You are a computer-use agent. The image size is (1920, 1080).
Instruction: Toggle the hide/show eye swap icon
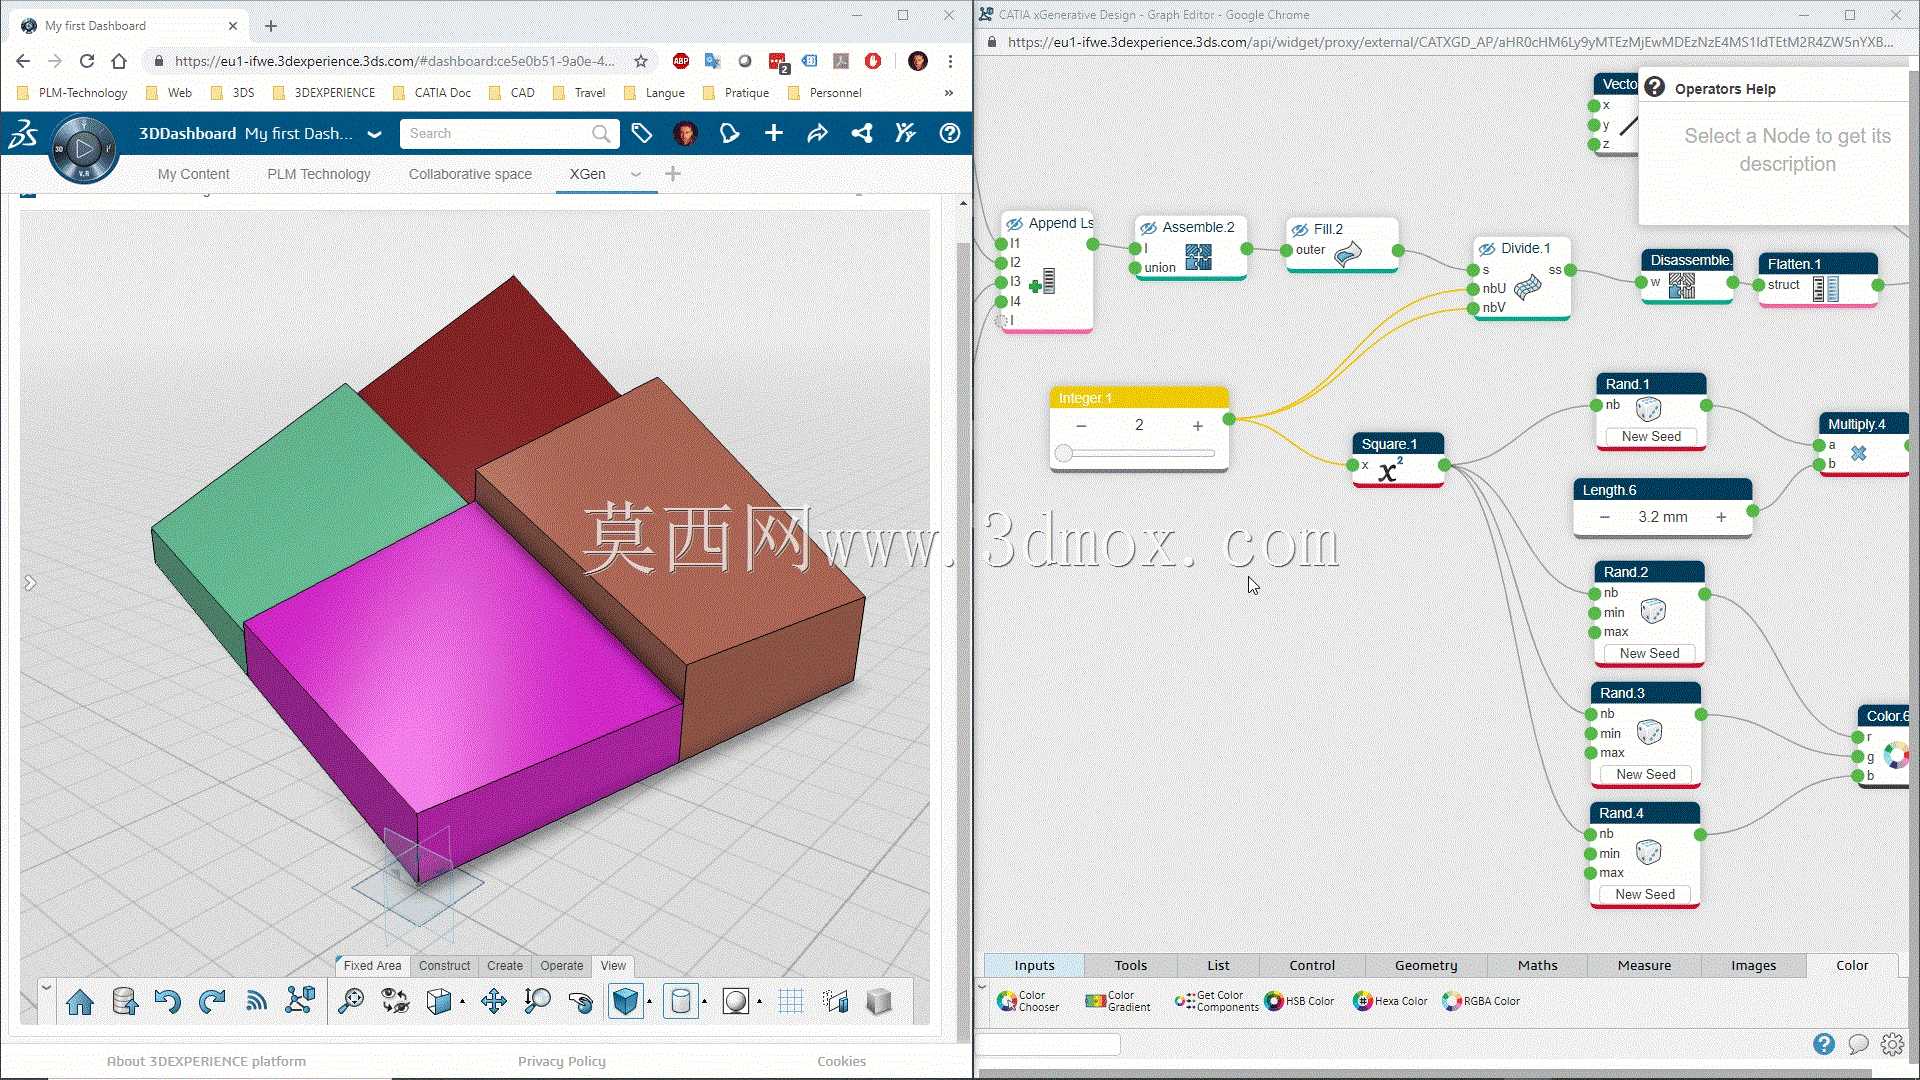395,1001
